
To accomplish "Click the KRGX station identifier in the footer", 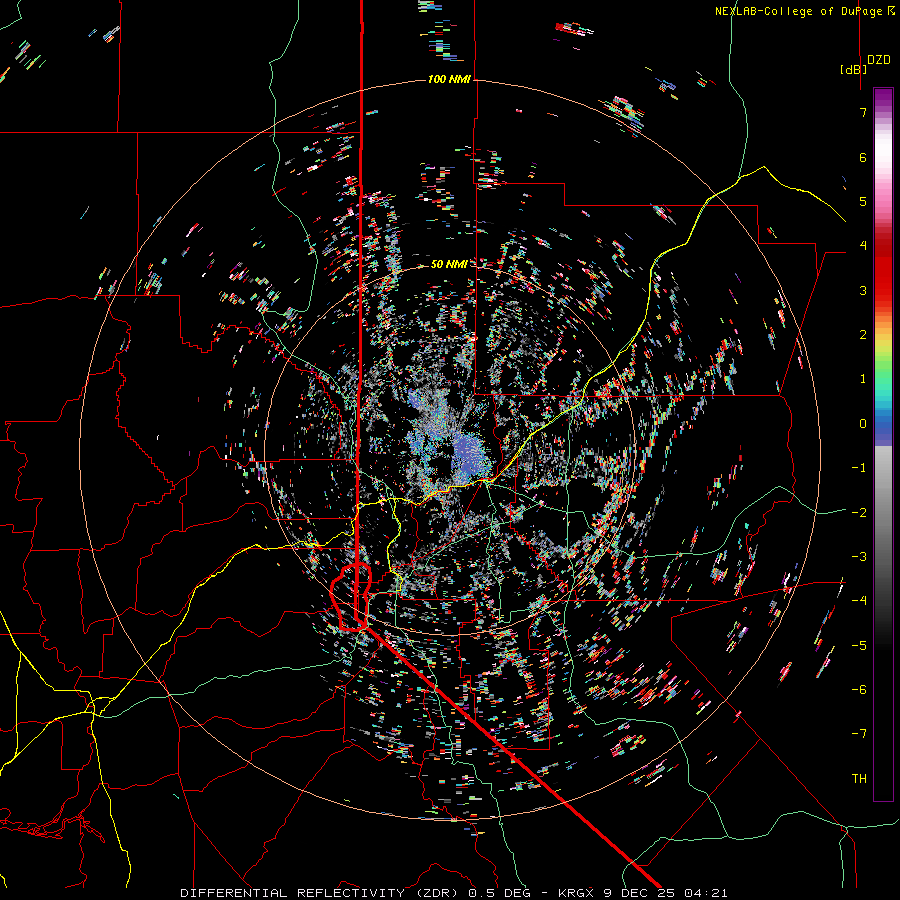I will coord(576,893).
